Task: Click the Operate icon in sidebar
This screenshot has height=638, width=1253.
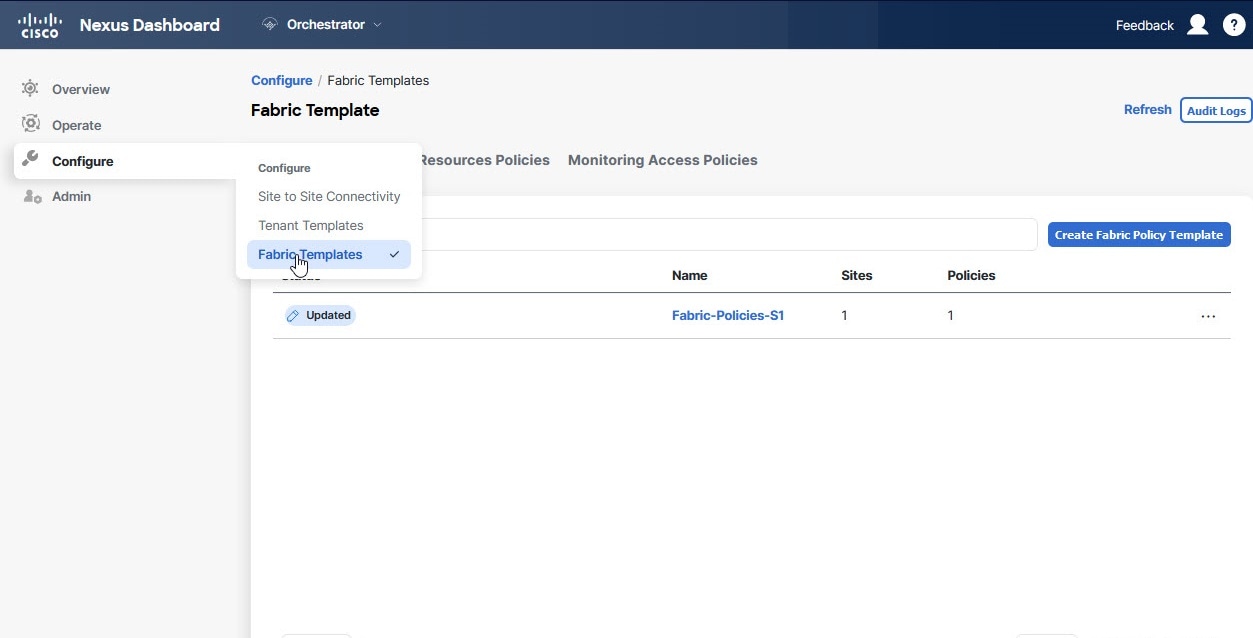Action: [x=31, y=124]
